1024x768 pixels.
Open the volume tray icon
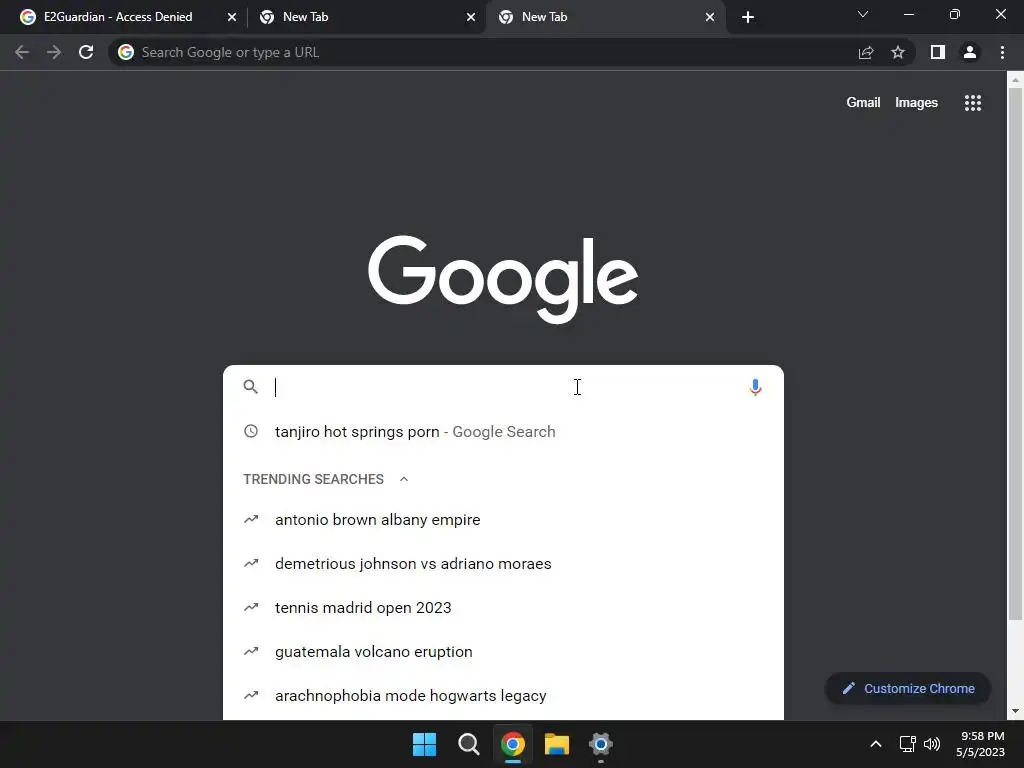coord(932,744)
